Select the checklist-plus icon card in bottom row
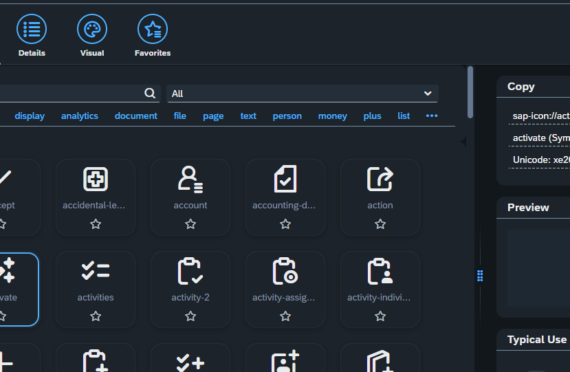The image size is (570, 372). (190, 358)
